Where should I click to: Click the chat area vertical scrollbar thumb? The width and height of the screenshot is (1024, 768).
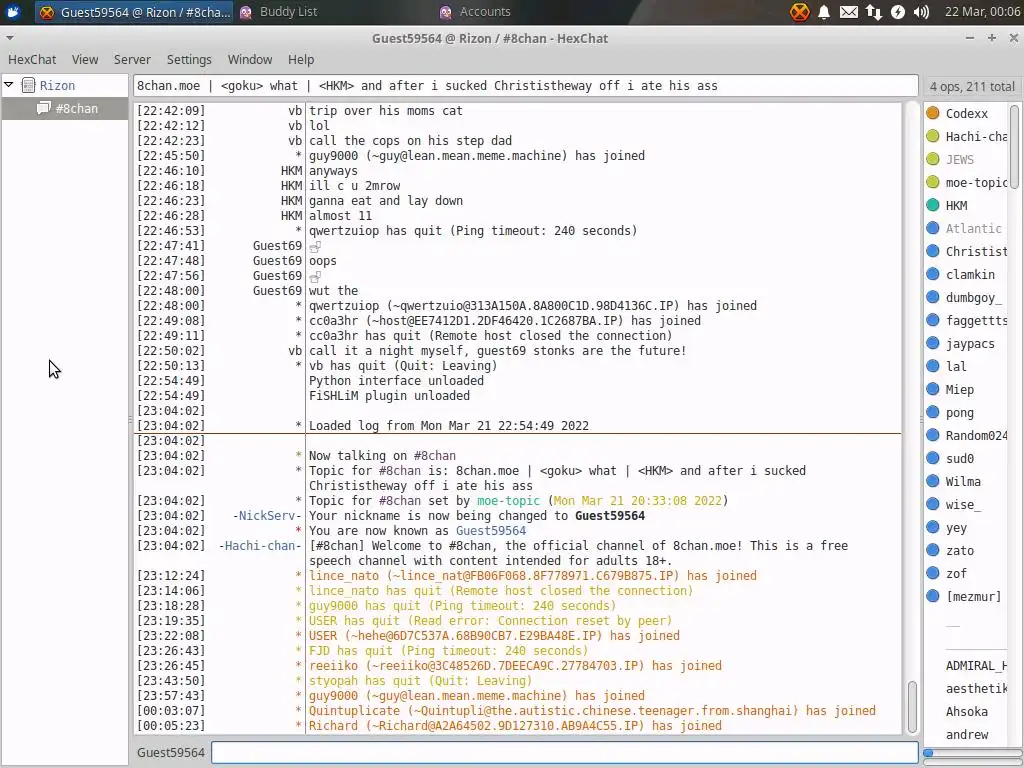point(912,707)
